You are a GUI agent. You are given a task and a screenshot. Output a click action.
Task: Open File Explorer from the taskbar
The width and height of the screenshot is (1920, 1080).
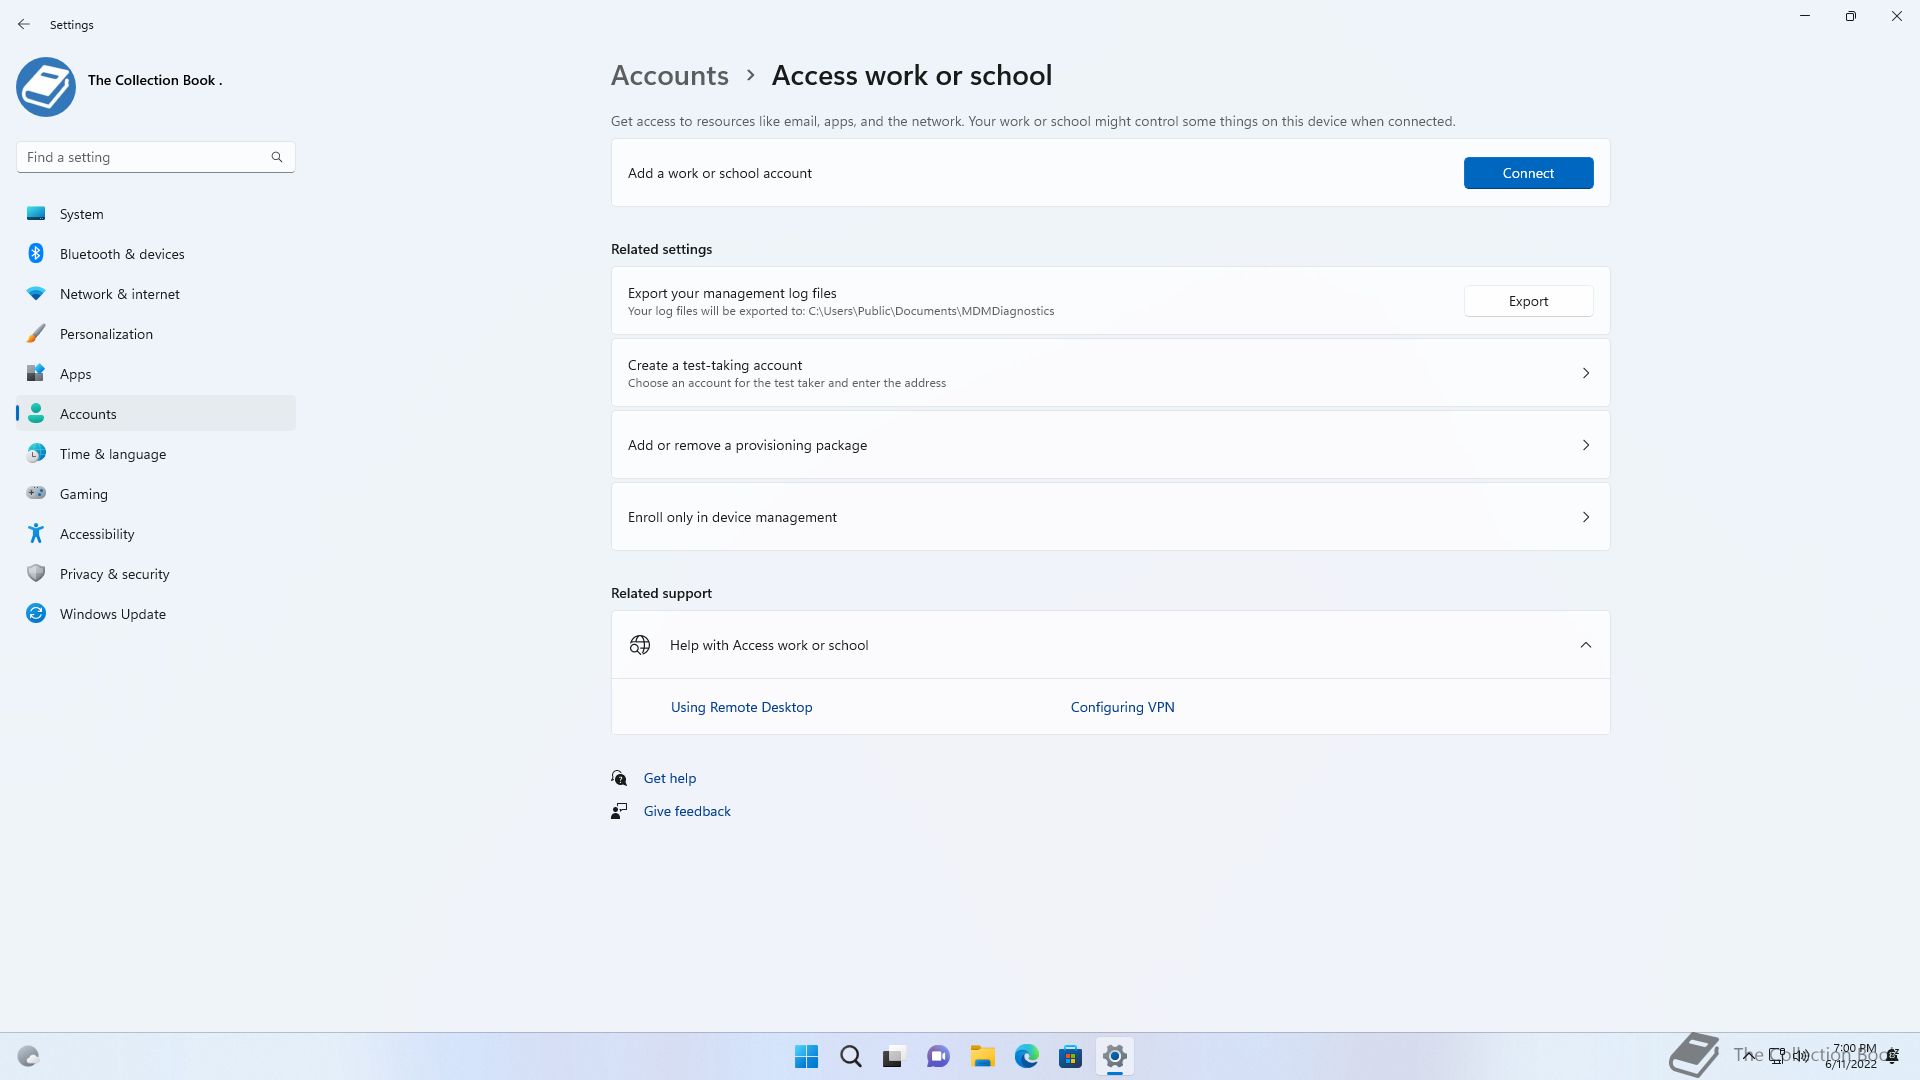(982, 1056)
